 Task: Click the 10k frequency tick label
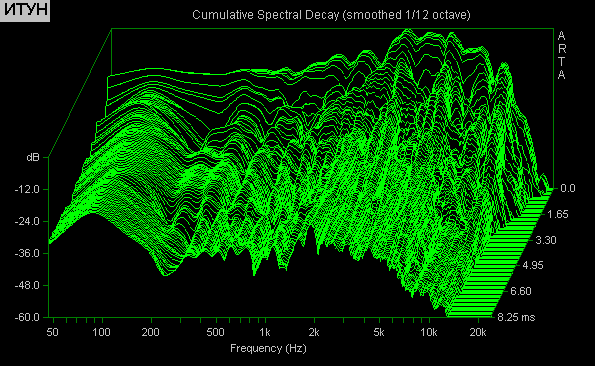tap(428, 332)
